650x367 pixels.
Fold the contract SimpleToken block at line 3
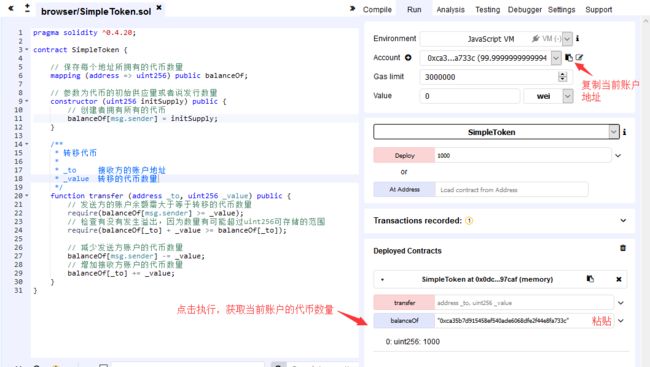27,49
